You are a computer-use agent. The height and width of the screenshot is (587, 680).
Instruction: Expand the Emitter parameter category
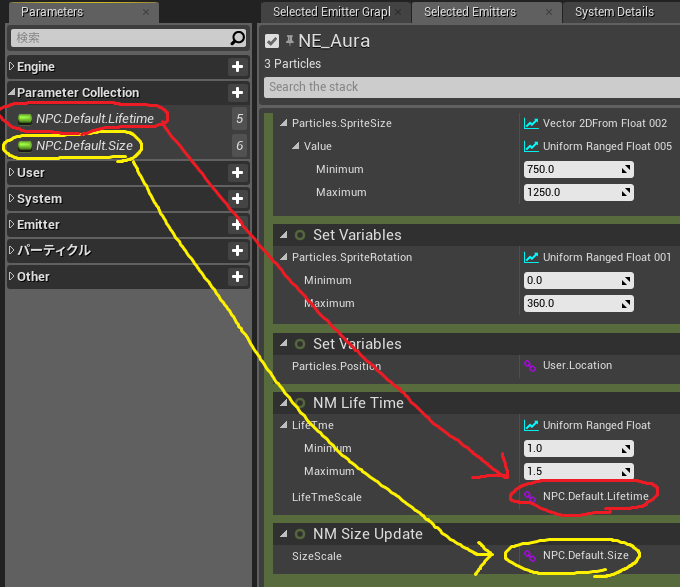(12, 224)
